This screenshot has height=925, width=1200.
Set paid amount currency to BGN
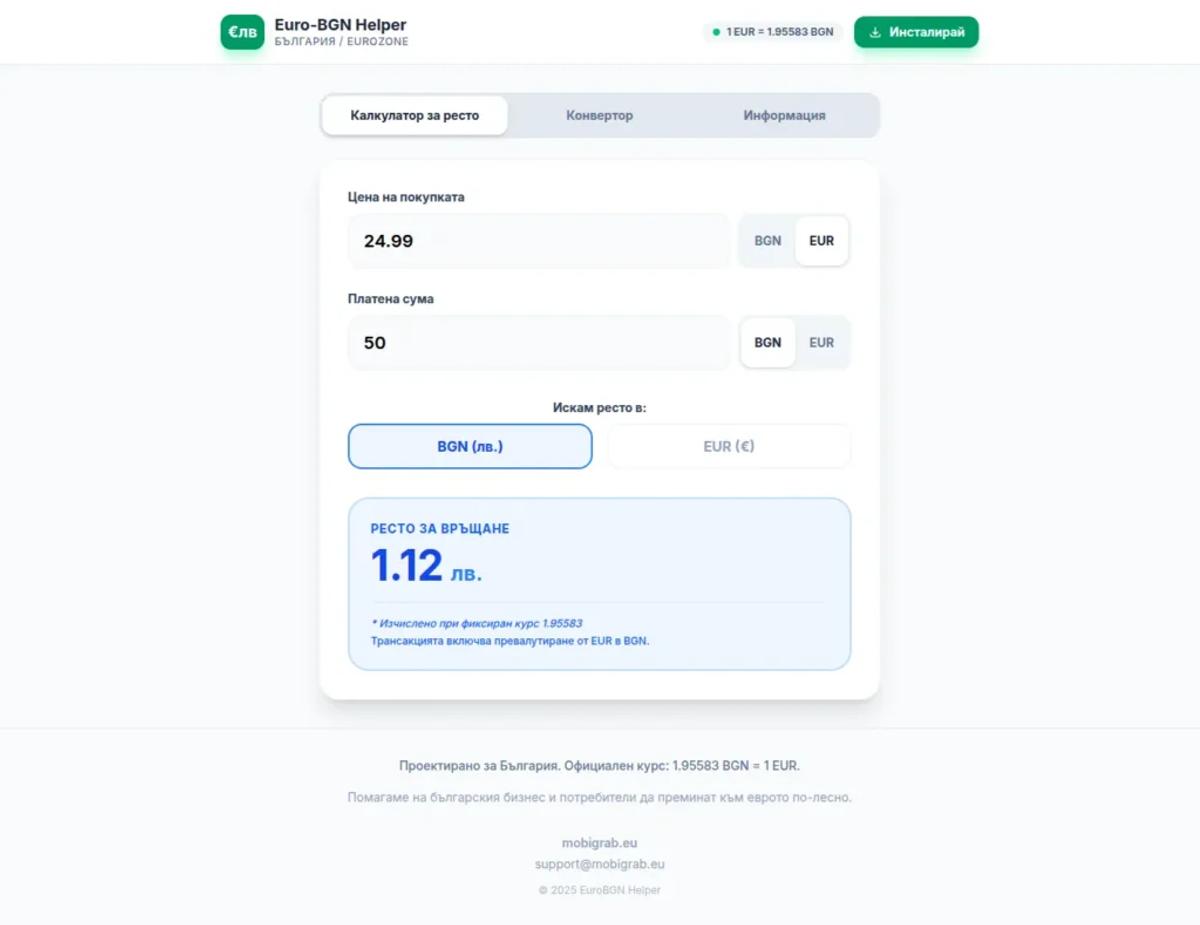(768, 343)
